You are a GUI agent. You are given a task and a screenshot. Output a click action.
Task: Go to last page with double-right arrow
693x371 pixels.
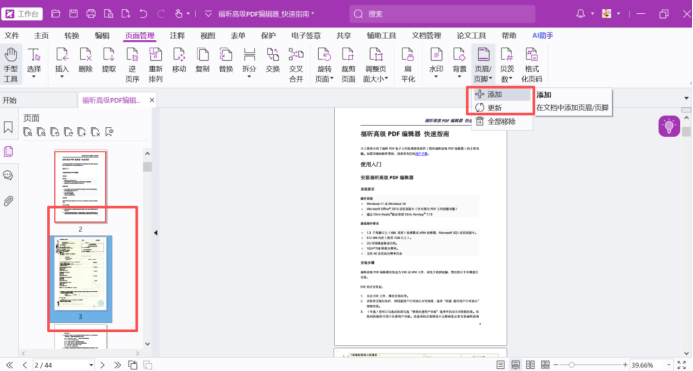pyautogui.click(x=117, y=365)
